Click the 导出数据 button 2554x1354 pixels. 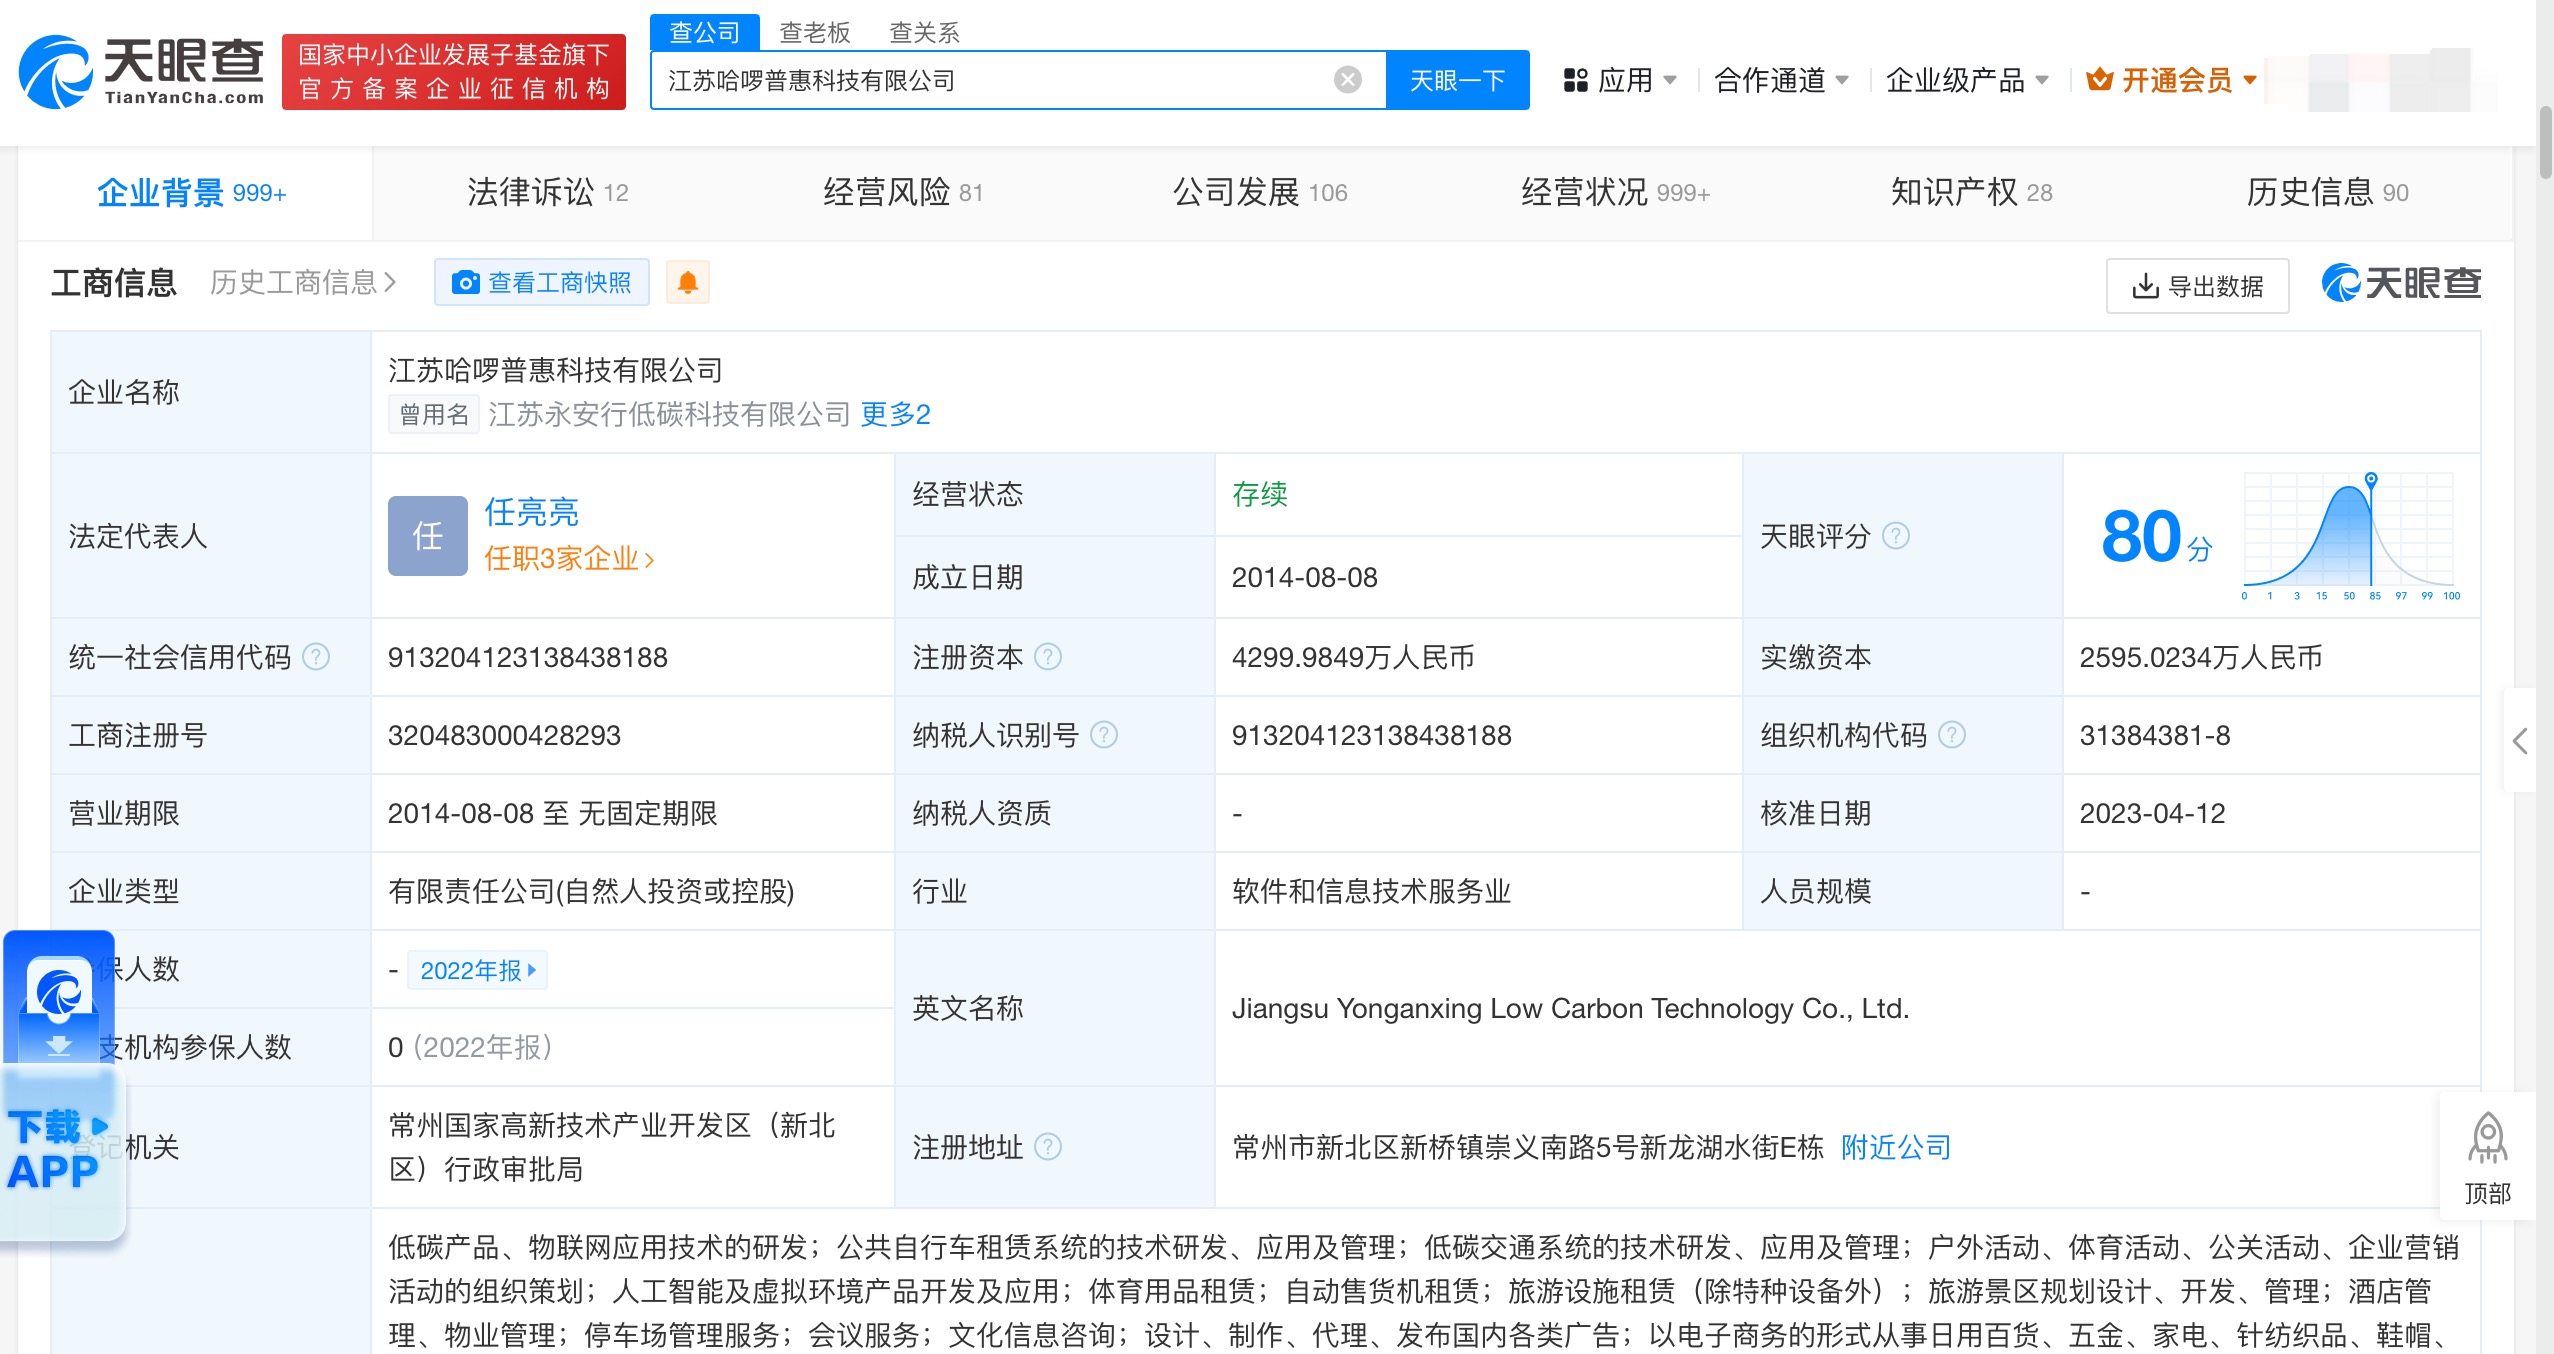[x=2197, y=286]
